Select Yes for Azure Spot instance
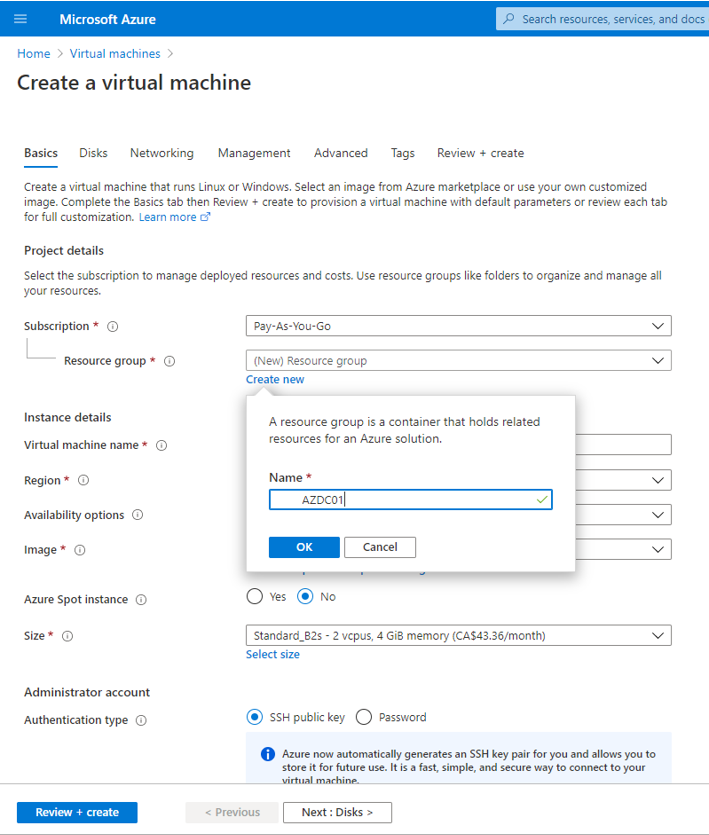Image resolution: width=709 pixels, height=835 pixels. click(255, 596)
